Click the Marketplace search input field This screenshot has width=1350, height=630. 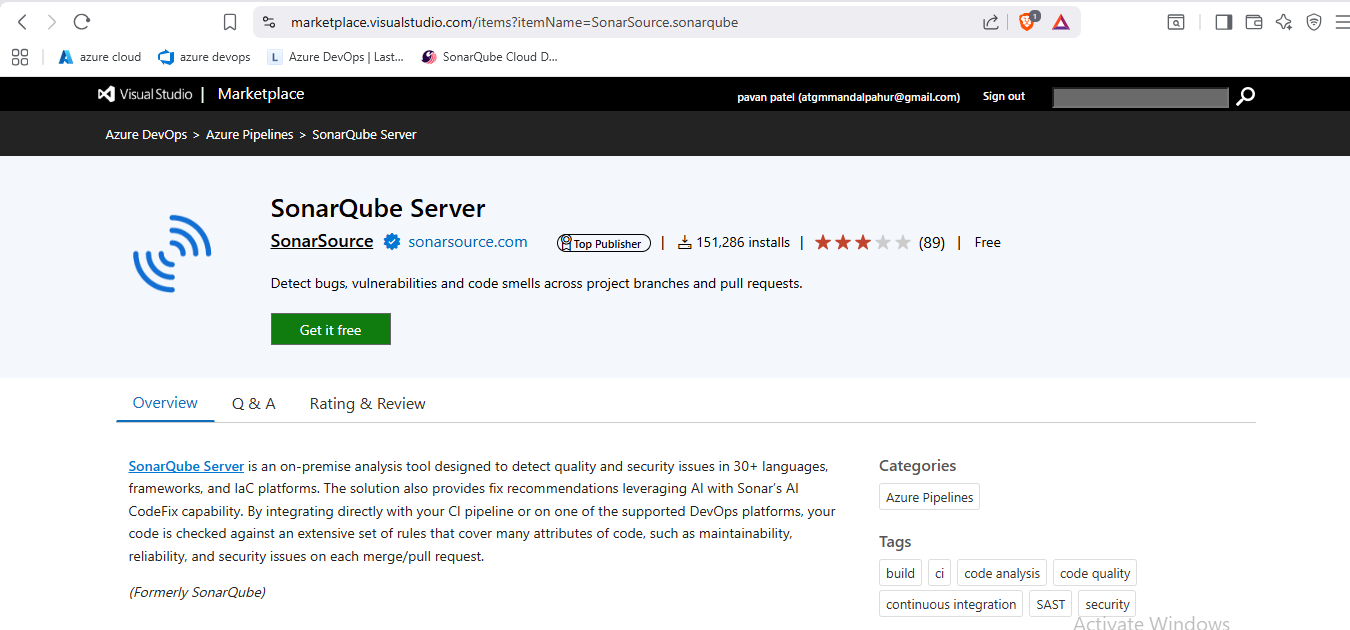click(1140, 97)
